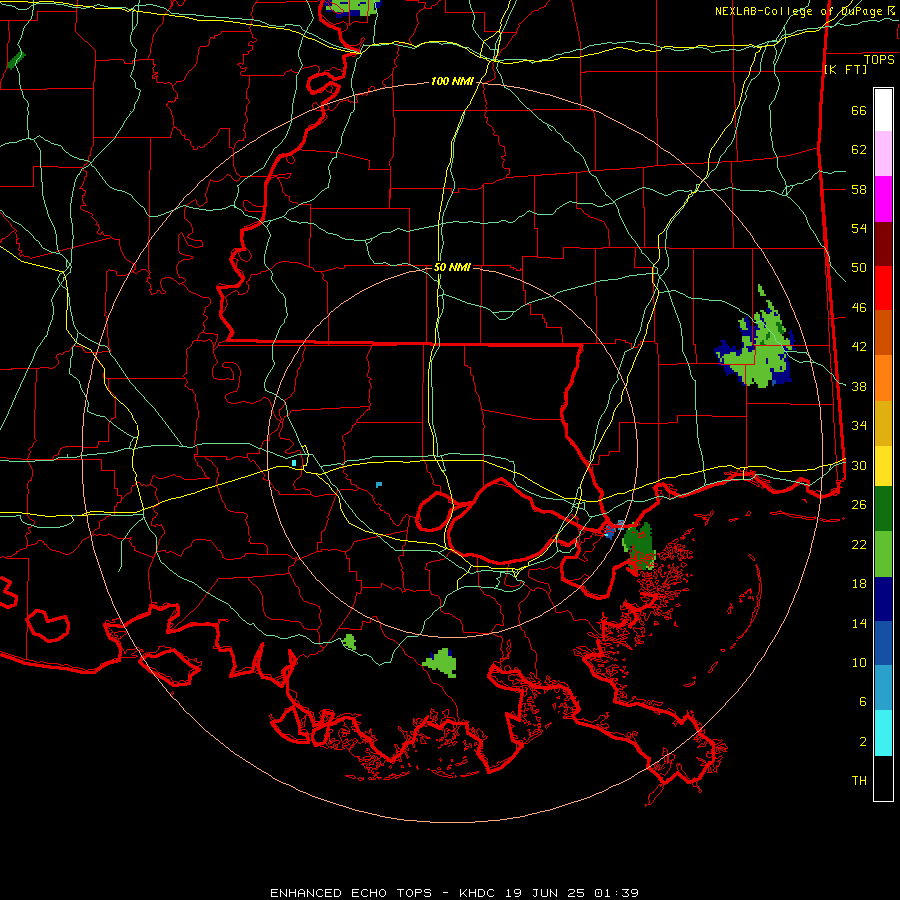Click the "TH" legend label
The height and width of the screenshot is (900, 900).
[859, 780]
